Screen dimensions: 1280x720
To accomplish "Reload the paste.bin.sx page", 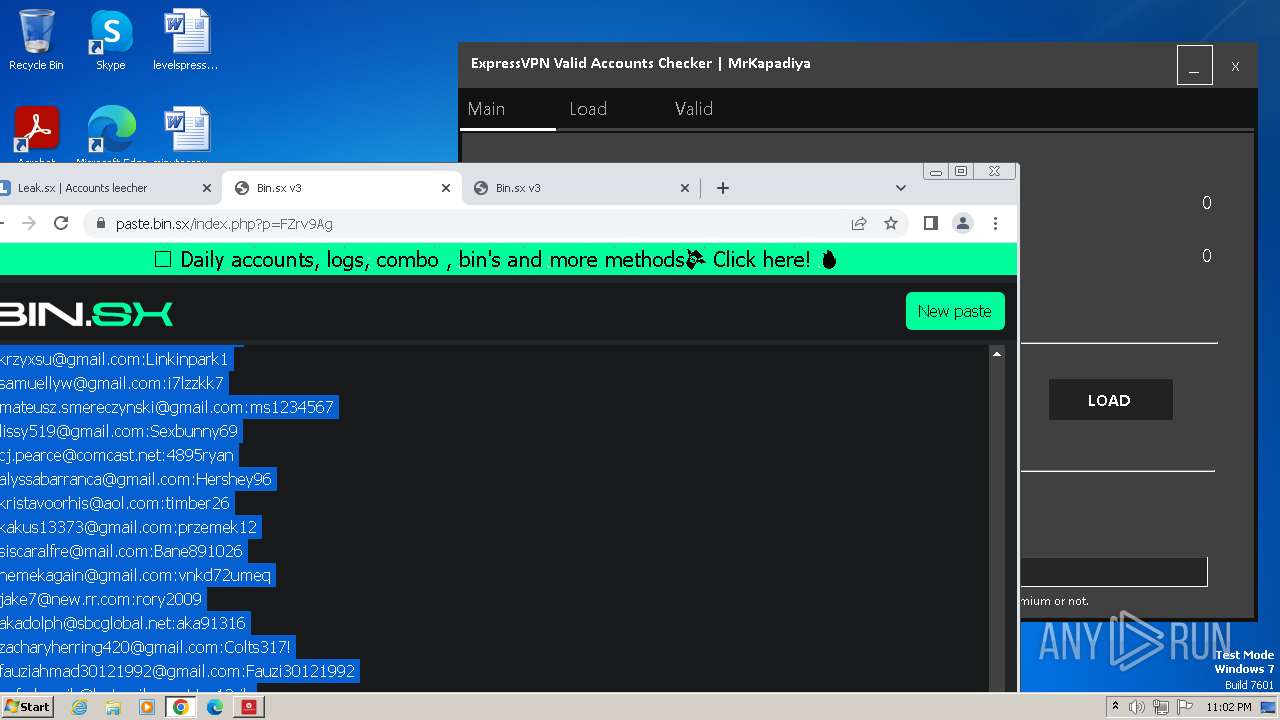I will tap(61, 224).
